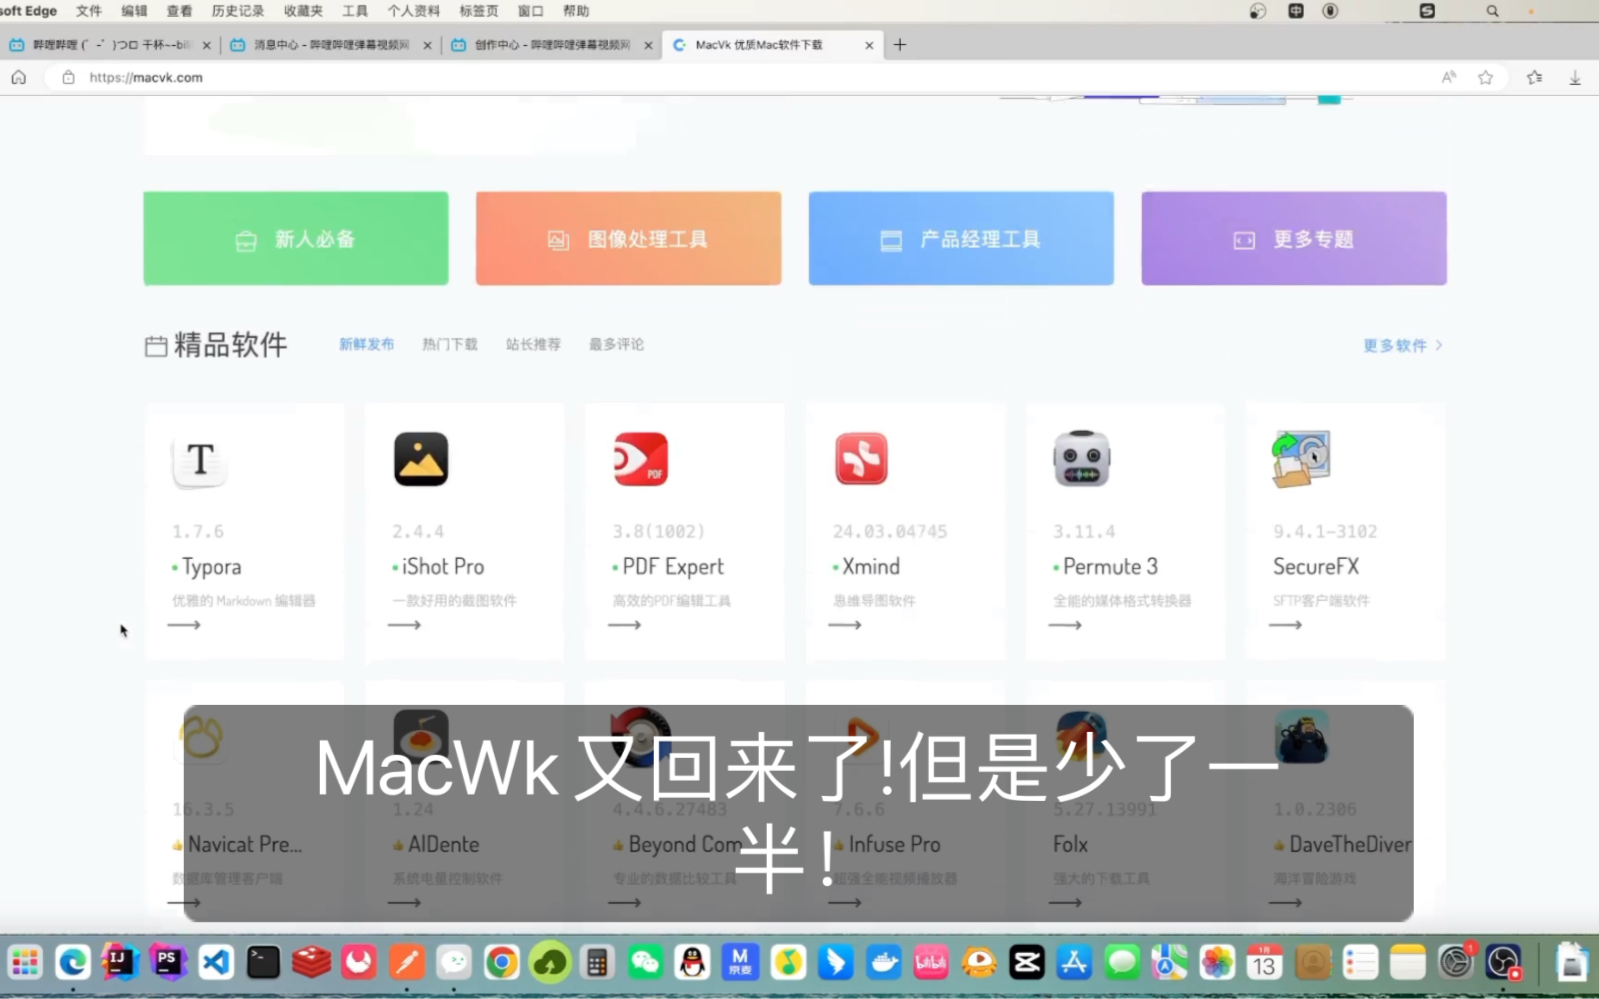Launch OBS from the dock
Screen dimensions: 1599x999
pos(1503,963)
